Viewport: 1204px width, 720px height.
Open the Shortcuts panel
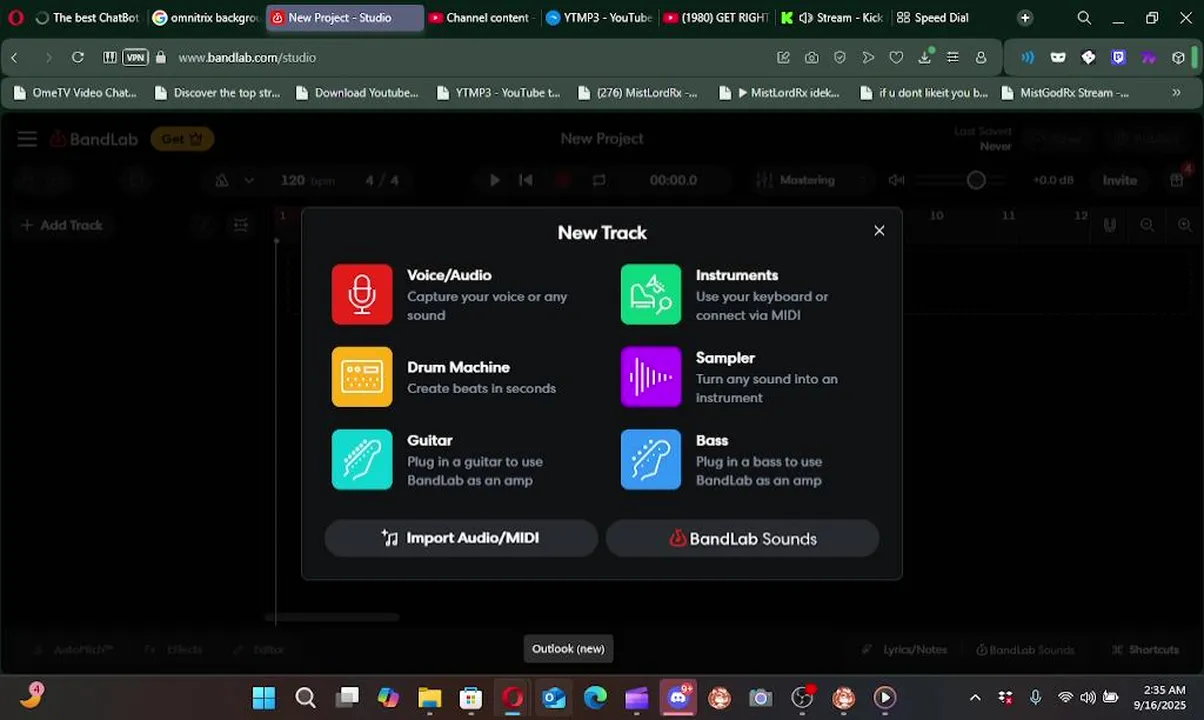point(1145,650)
